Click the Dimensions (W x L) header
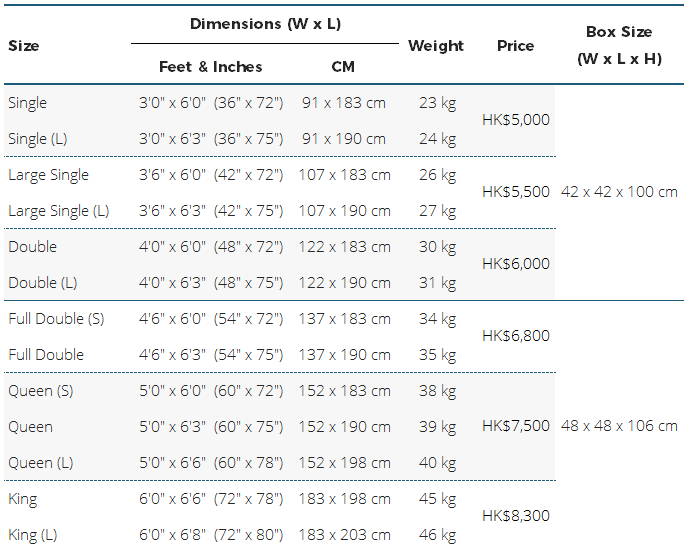689x557 pixels. tap(265, 24)
